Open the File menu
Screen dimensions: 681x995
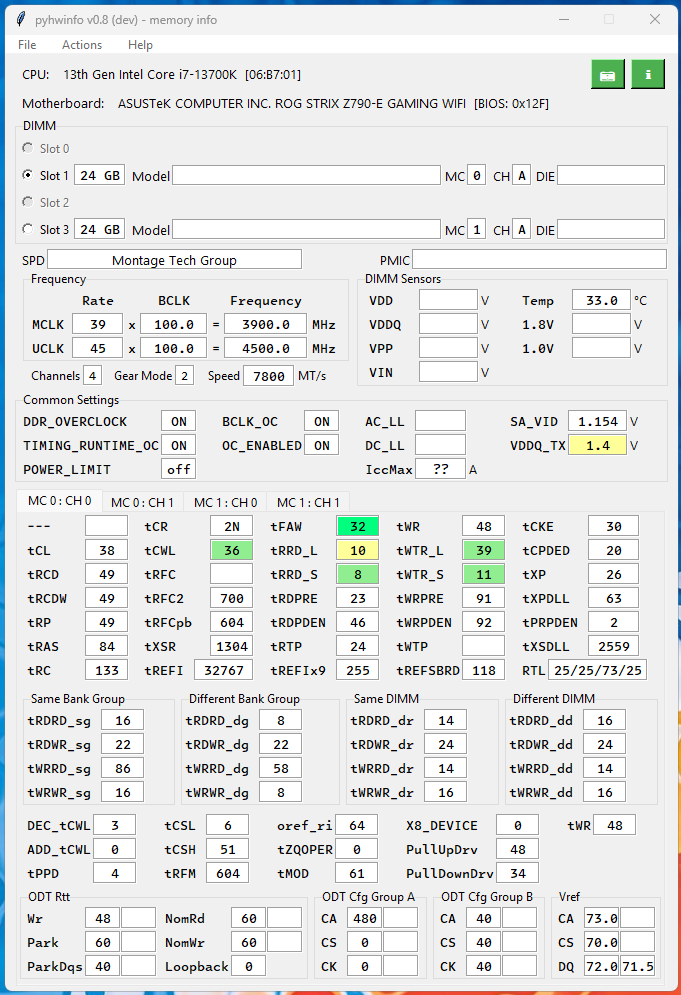[x=27, y=45]
